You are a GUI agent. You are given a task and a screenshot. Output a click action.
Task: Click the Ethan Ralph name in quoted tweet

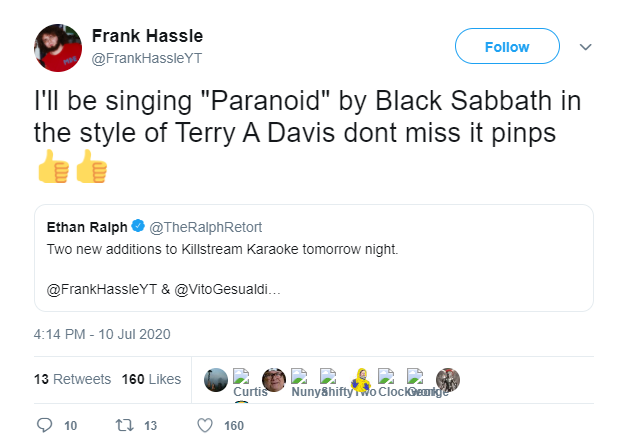87,227
